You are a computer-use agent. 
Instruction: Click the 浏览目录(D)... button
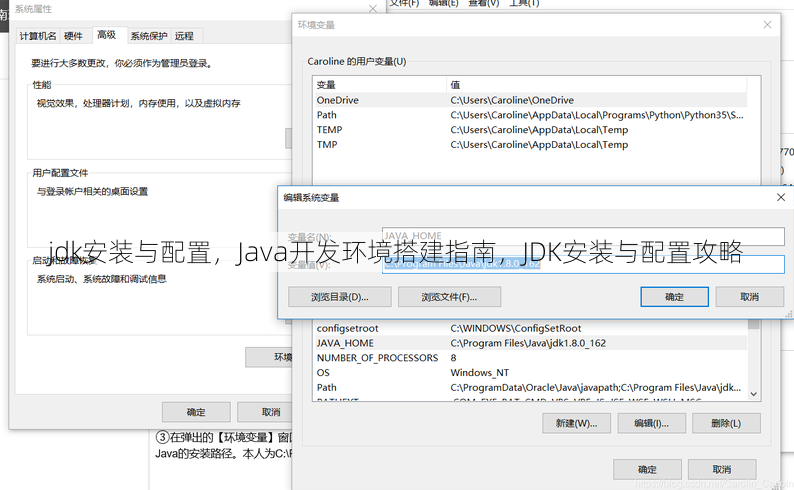tap(340, 297)
